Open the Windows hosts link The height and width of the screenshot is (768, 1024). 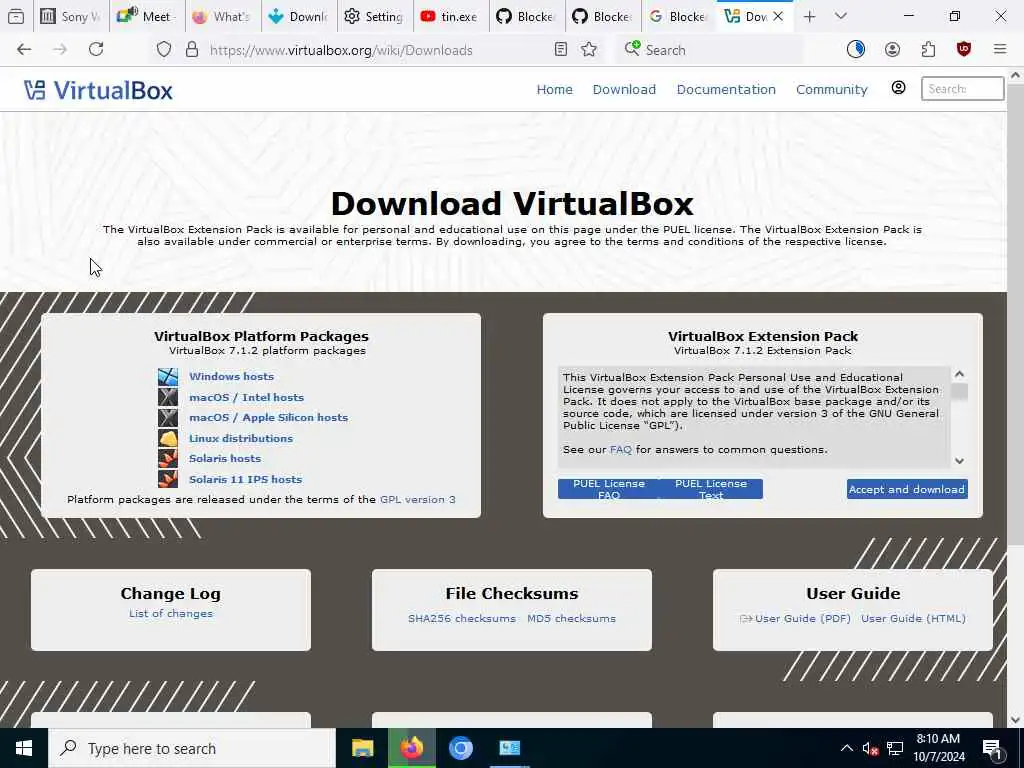[231, 377]
